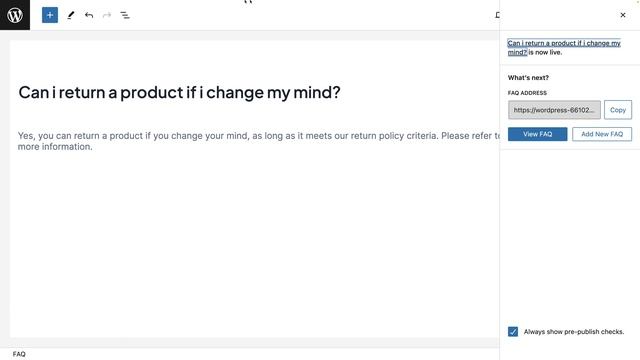Undo the last change
The width and height of the screenshot is (640, 360).
pyautogui.click(x=89, y=15)
